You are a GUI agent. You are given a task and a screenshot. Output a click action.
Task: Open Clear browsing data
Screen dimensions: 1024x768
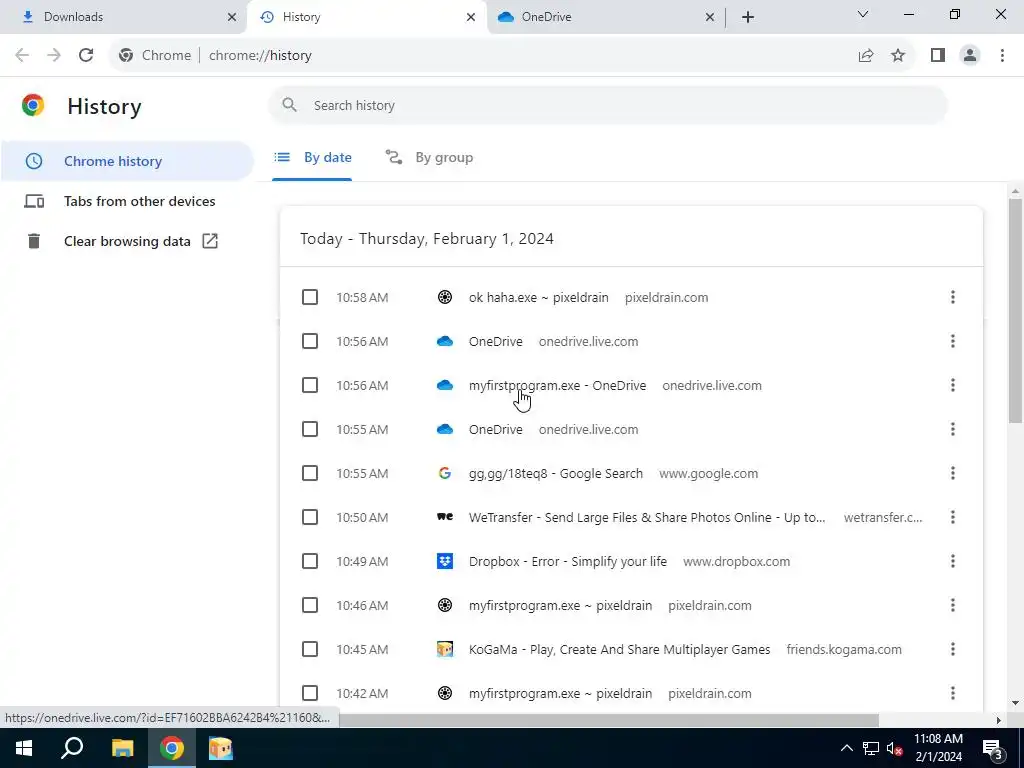pyautogui.click(x=127, y=241)
